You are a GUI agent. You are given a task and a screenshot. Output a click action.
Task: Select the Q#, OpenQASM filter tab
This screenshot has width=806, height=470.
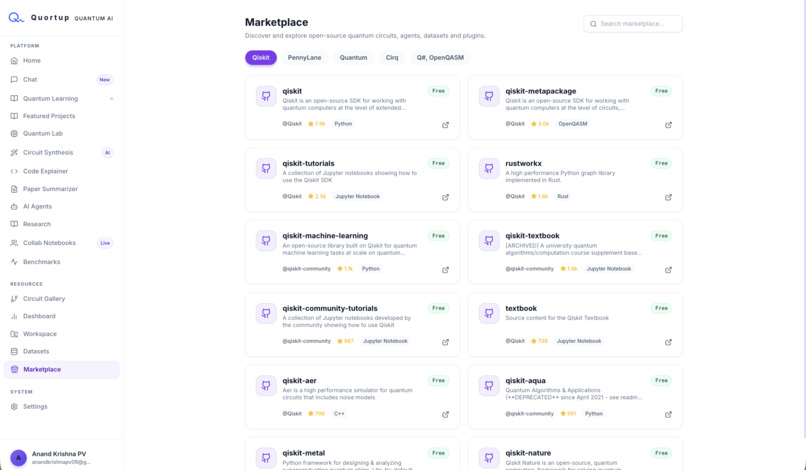click(x=440, y=58)
